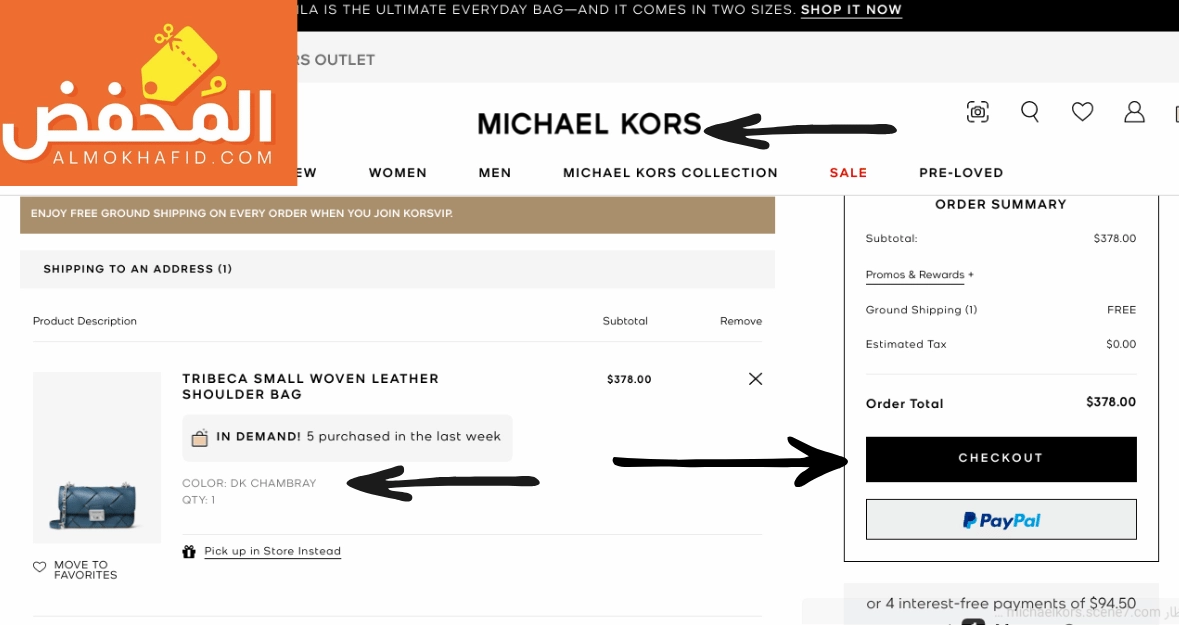
Task: Open favorites via the heart icon in the header
Action: (x=1082, y=112)
